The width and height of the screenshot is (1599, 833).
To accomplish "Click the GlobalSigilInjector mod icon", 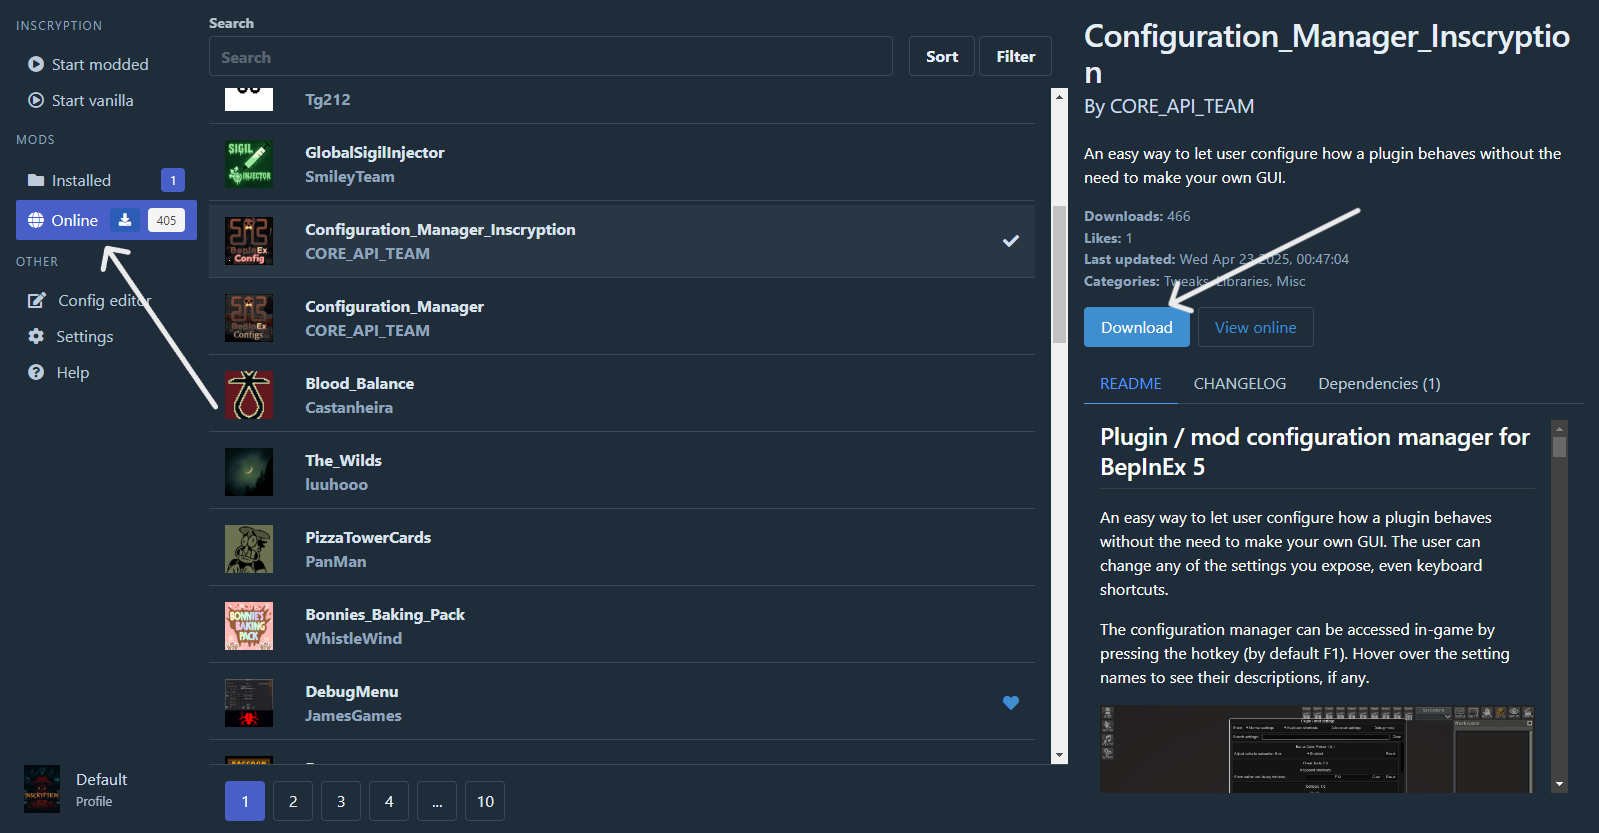I will pos(249,164).
